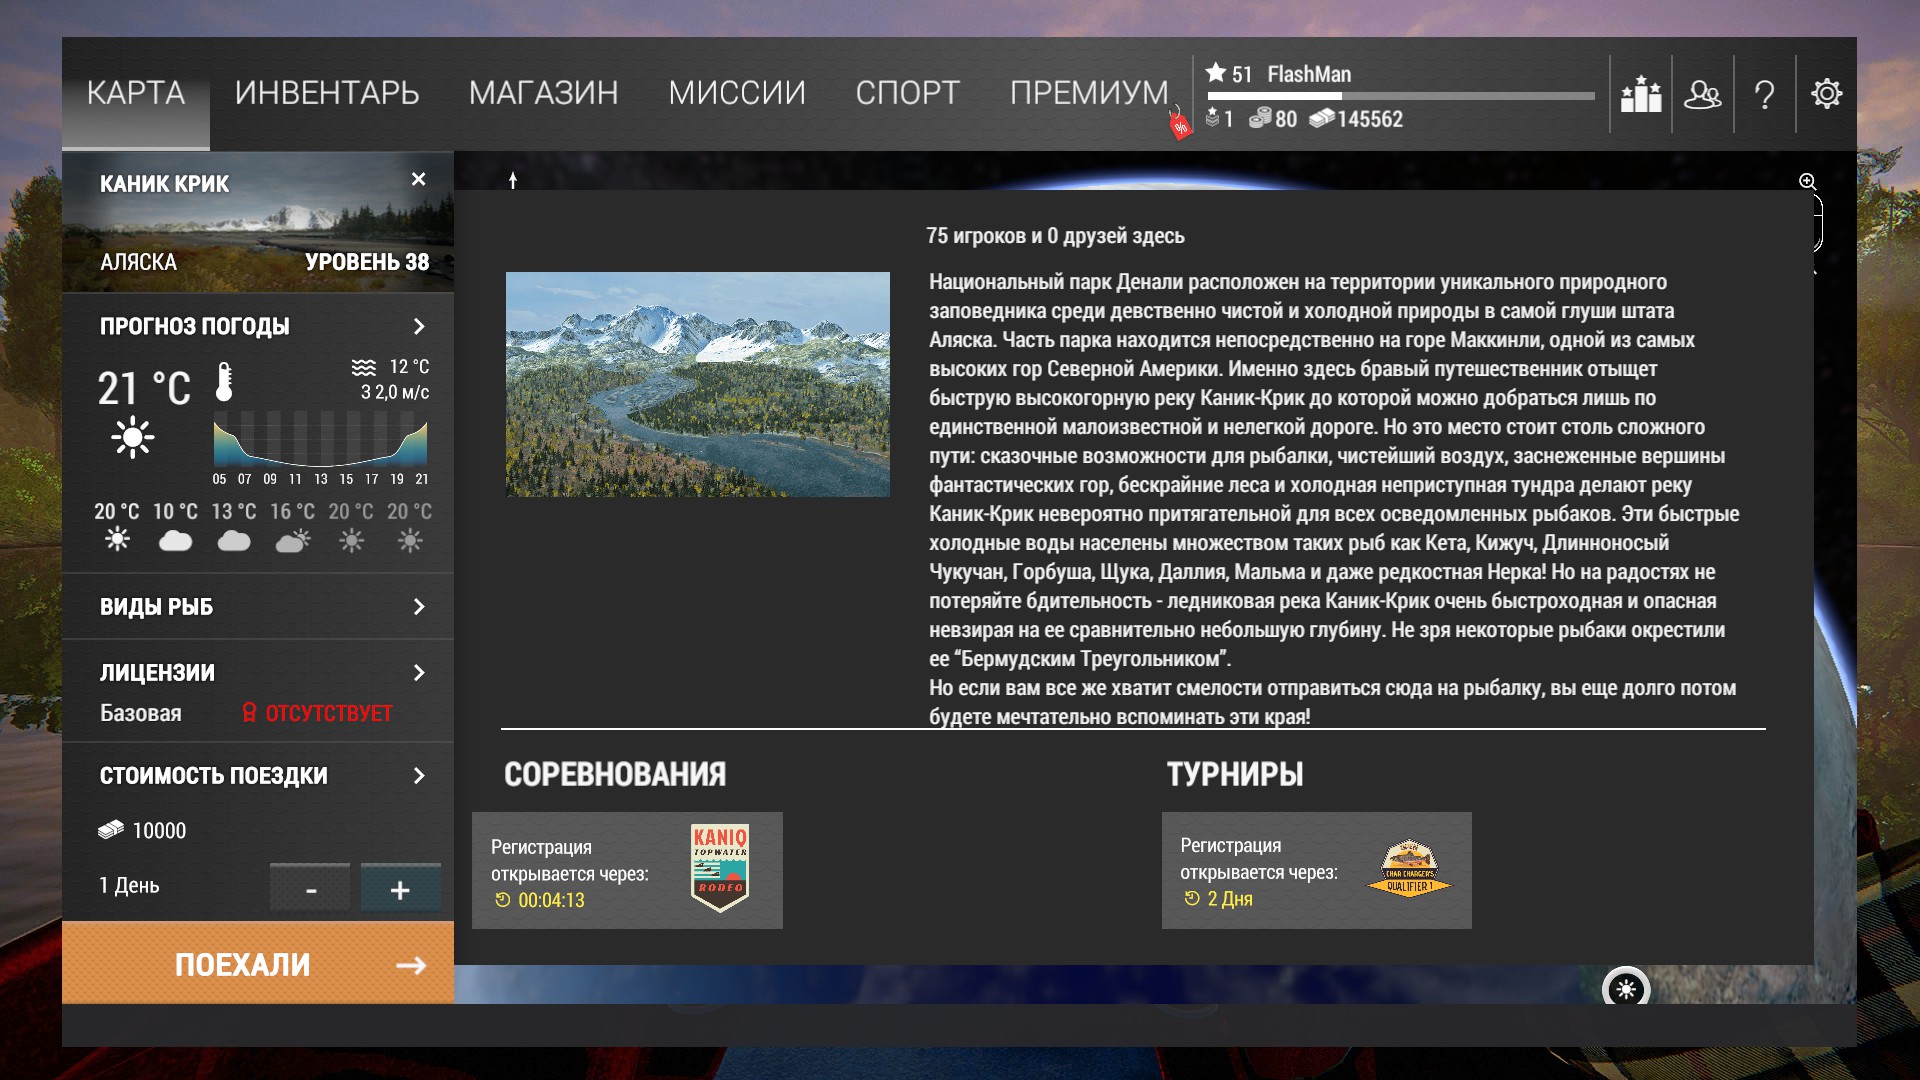Expand the Виды рыб section
1920x1080 pixels.
(x=419, y=607)
